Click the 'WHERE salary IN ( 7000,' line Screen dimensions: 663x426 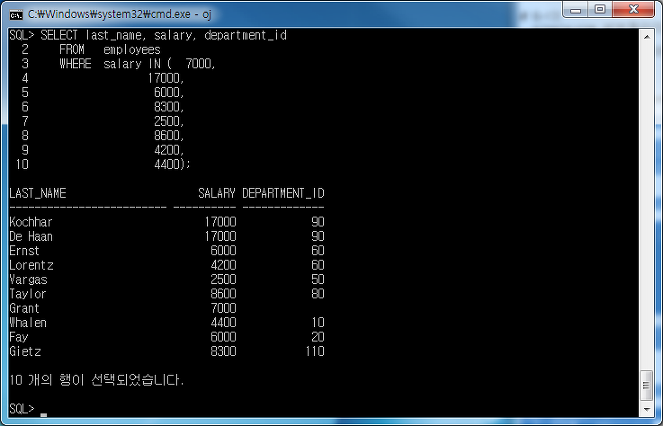tap(137, 64)
